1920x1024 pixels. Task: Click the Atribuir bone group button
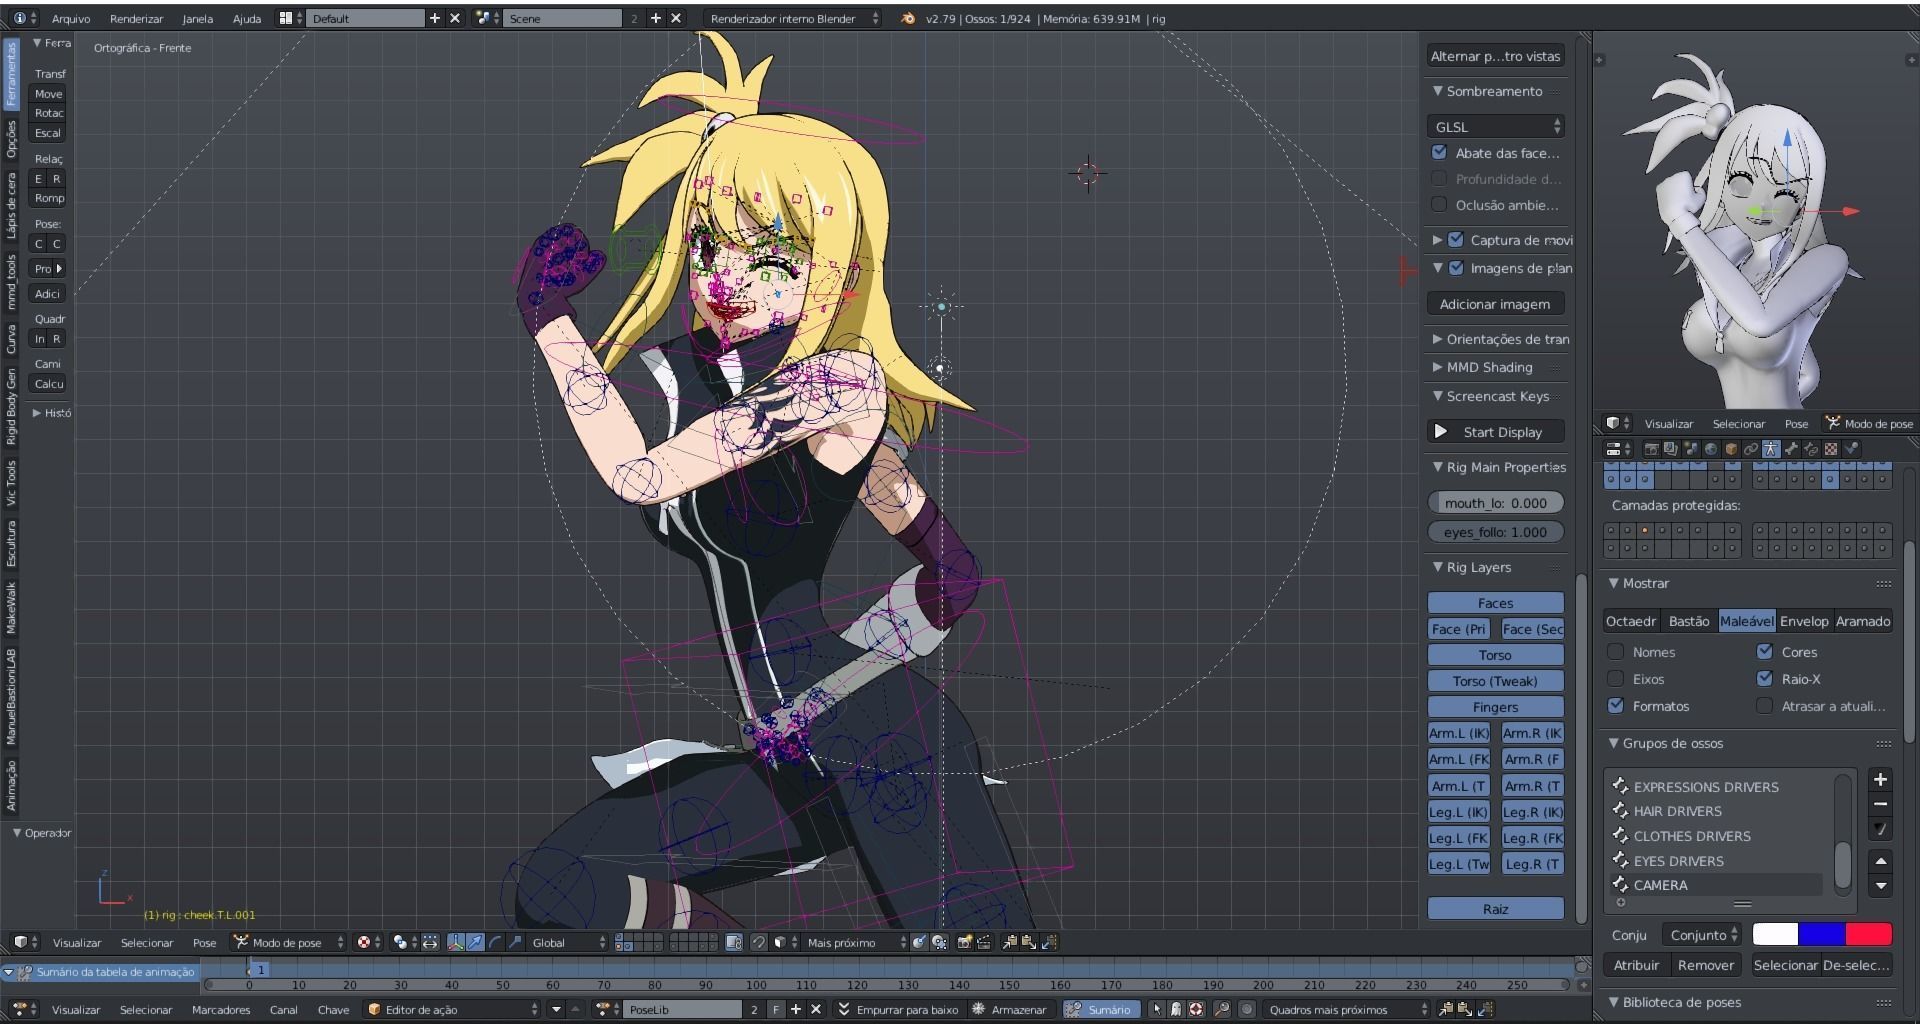[x=1636, y=965]
